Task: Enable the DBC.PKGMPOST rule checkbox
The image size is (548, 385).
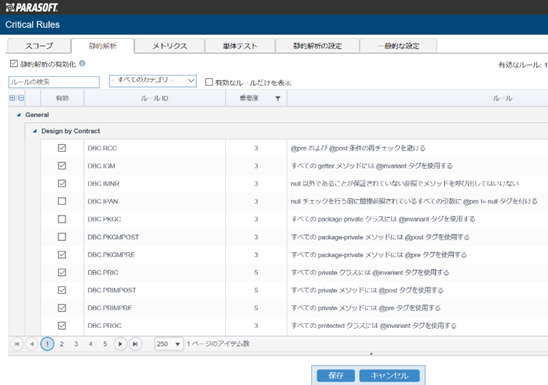Action: (62, 237)
